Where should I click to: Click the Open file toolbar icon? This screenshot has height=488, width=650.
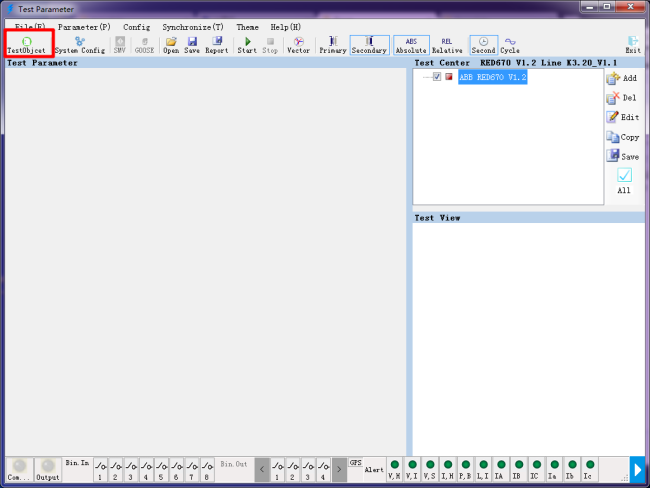coord(171,44)
